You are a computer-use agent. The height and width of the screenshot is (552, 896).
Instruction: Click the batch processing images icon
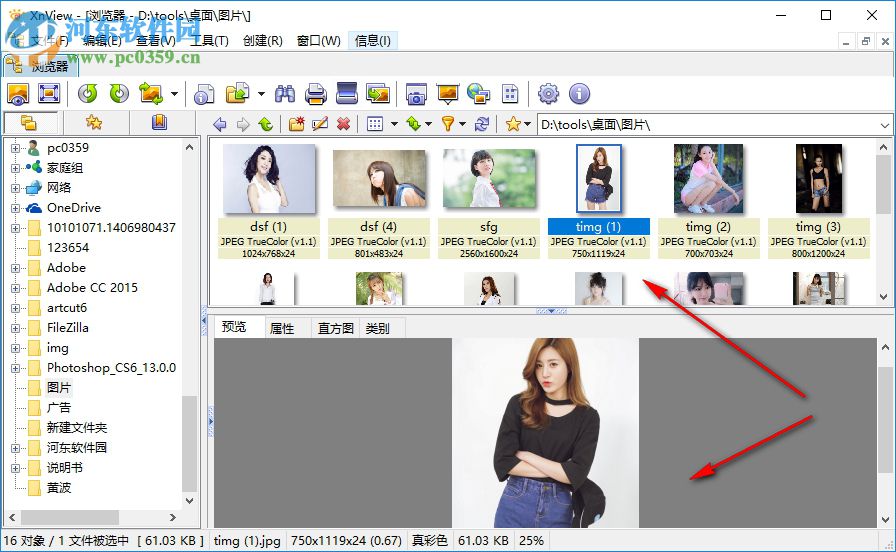(x=378, y=94)
